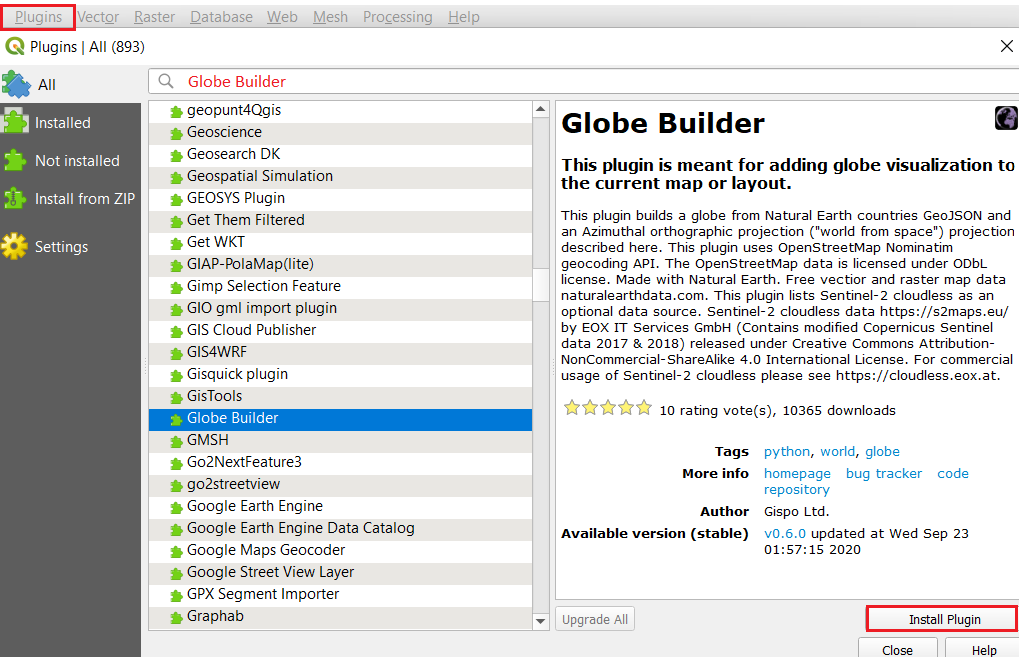Click the plugin list scroll down arrow
The width and height of the screenshot is (1019, 657).
pos(541,621)
